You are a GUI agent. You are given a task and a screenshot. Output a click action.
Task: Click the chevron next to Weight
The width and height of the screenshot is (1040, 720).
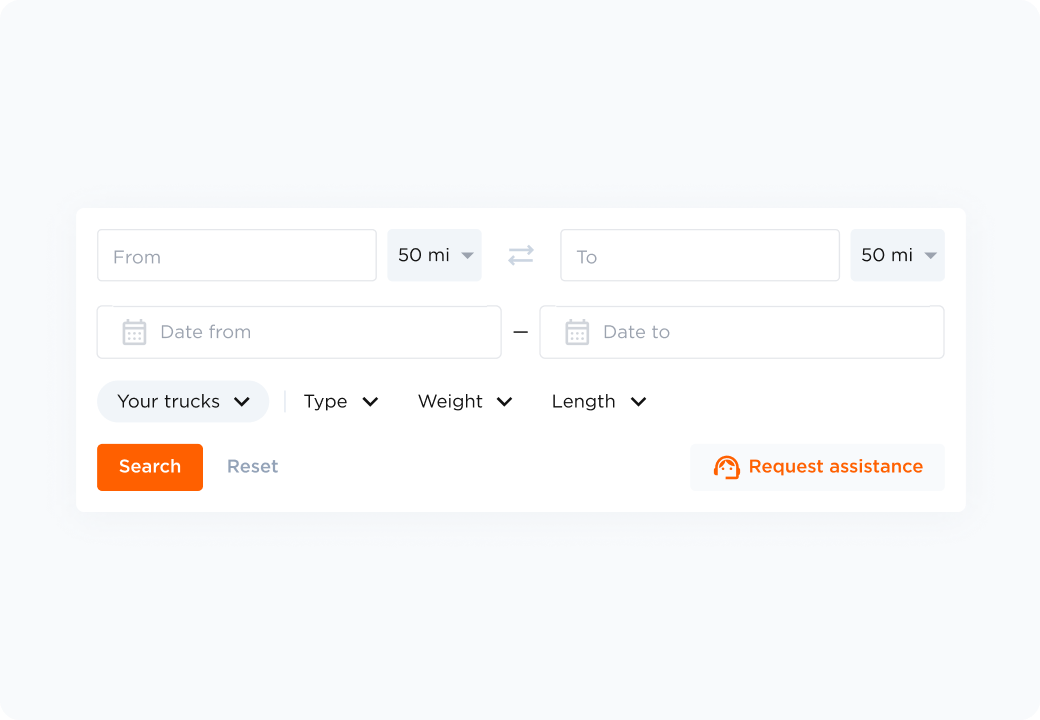pyautogui.click(x=505, y=402)
